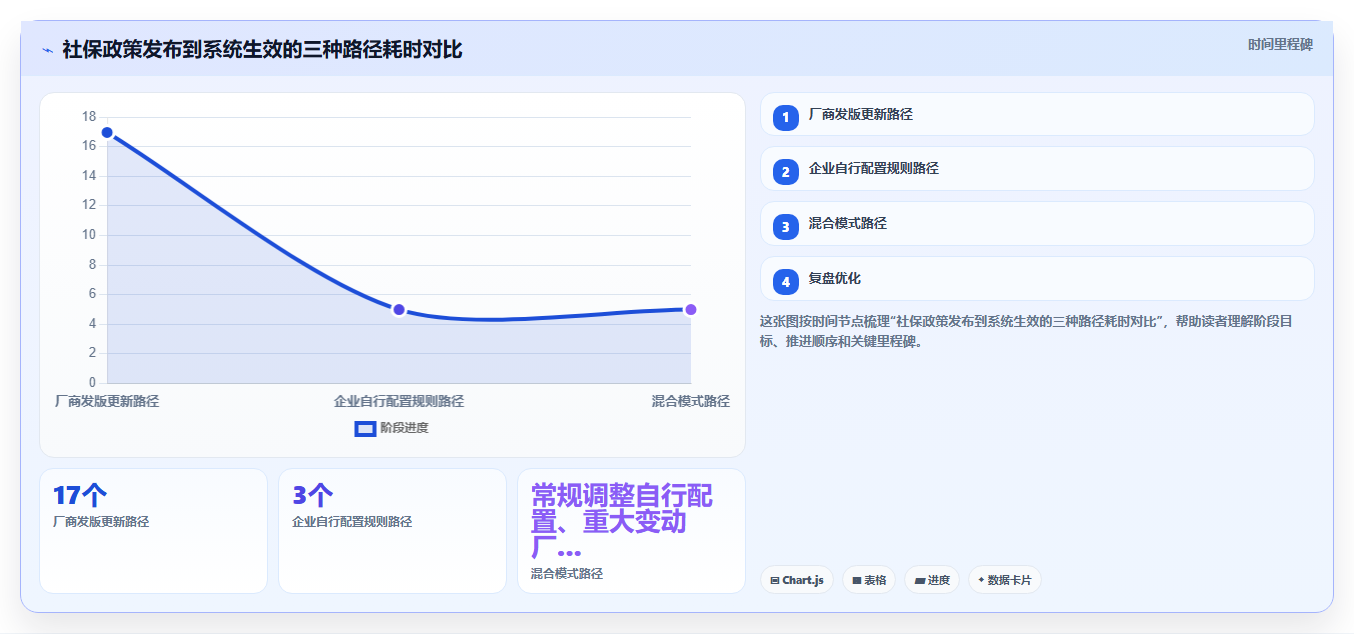Click the 阶段进度 legend color box
1354x634 pixels.
click(366, 429)
